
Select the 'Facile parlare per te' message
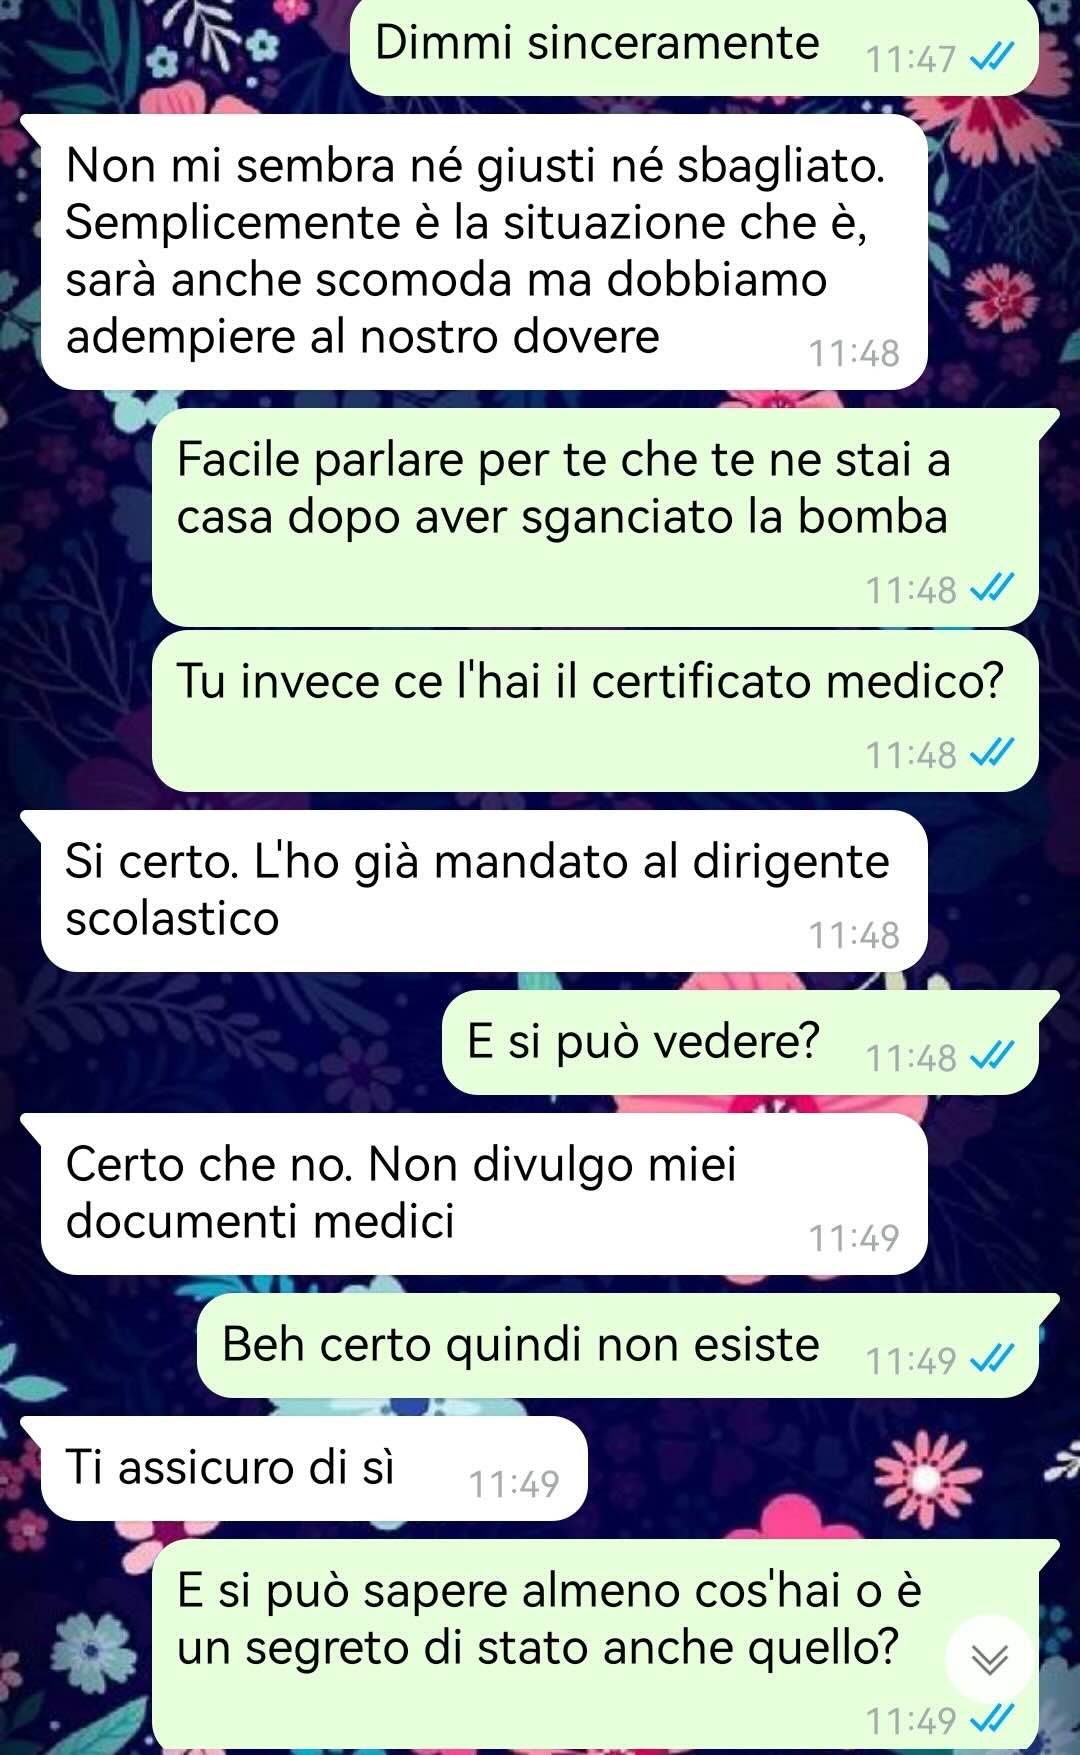point(595,518)
